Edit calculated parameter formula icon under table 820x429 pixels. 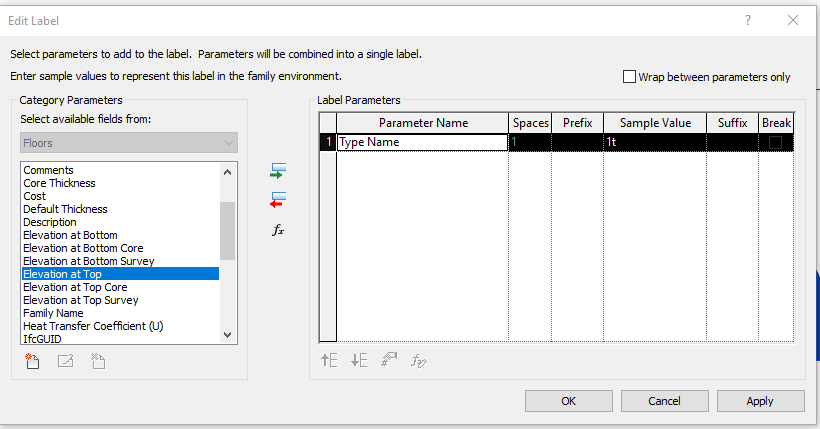coord(419,360)
